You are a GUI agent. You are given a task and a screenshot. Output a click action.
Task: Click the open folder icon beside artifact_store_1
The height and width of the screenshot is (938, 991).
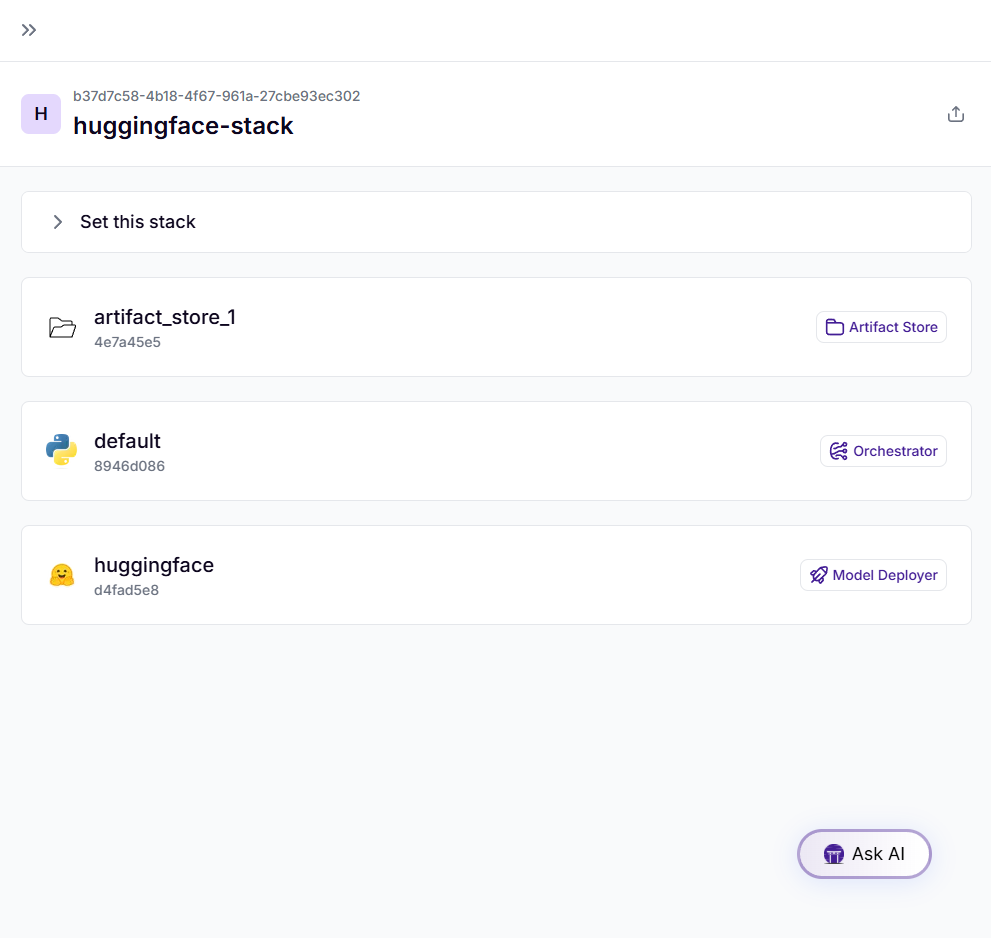point(62,327)
